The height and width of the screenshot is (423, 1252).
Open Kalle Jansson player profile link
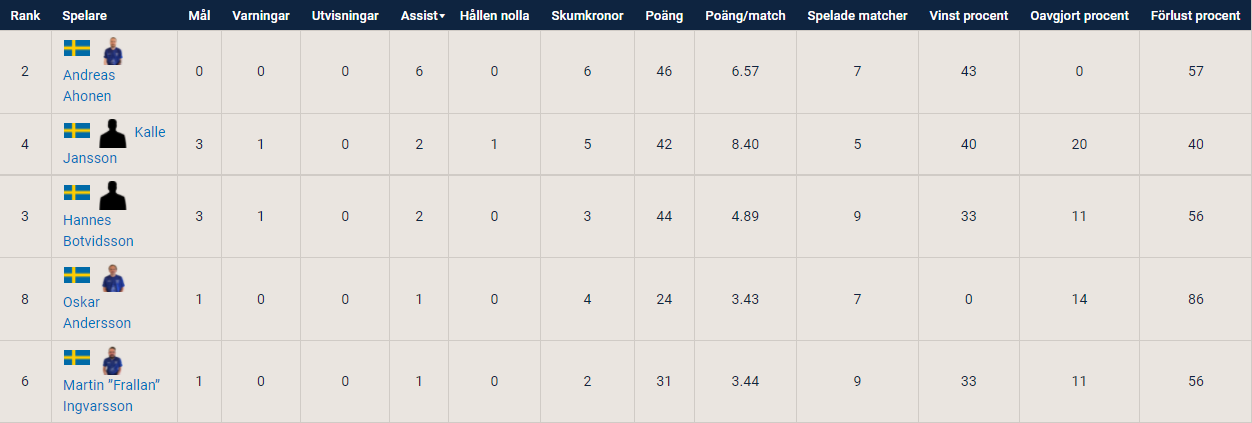tap(114, 146)
